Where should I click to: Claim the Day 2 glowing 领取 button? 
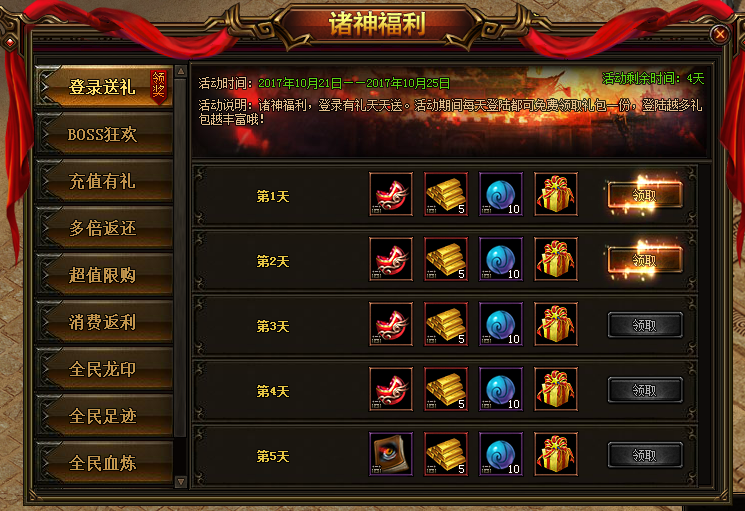point(645,260)
